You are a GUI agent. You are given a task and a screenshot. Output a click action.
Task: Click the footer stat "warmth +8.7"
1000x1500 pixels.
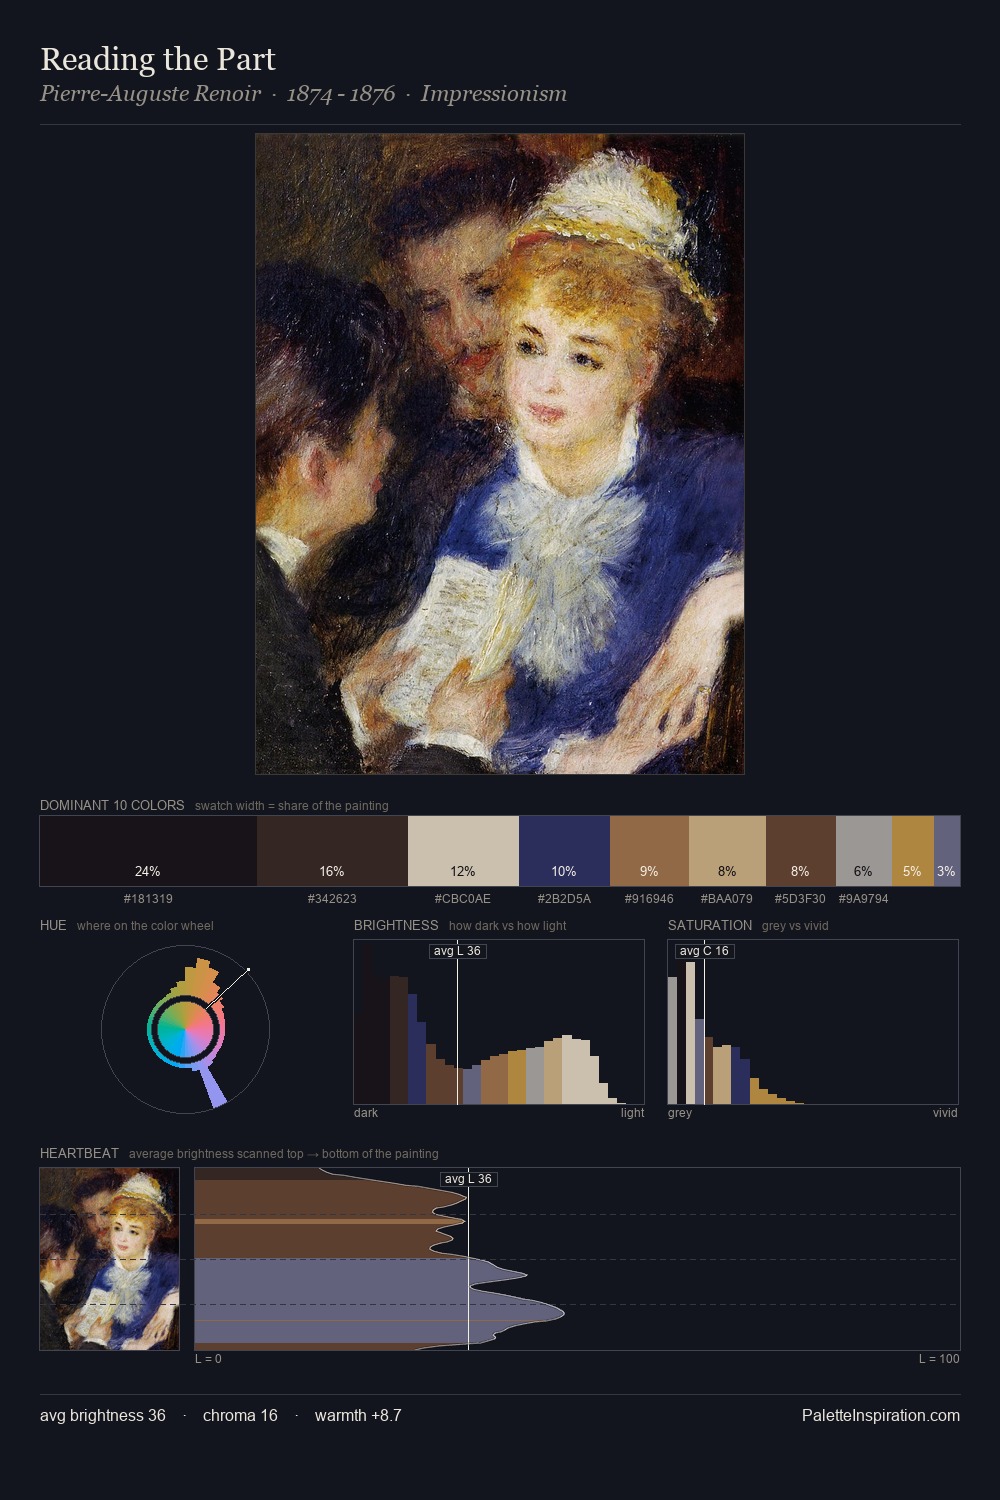pos(358,1415)
